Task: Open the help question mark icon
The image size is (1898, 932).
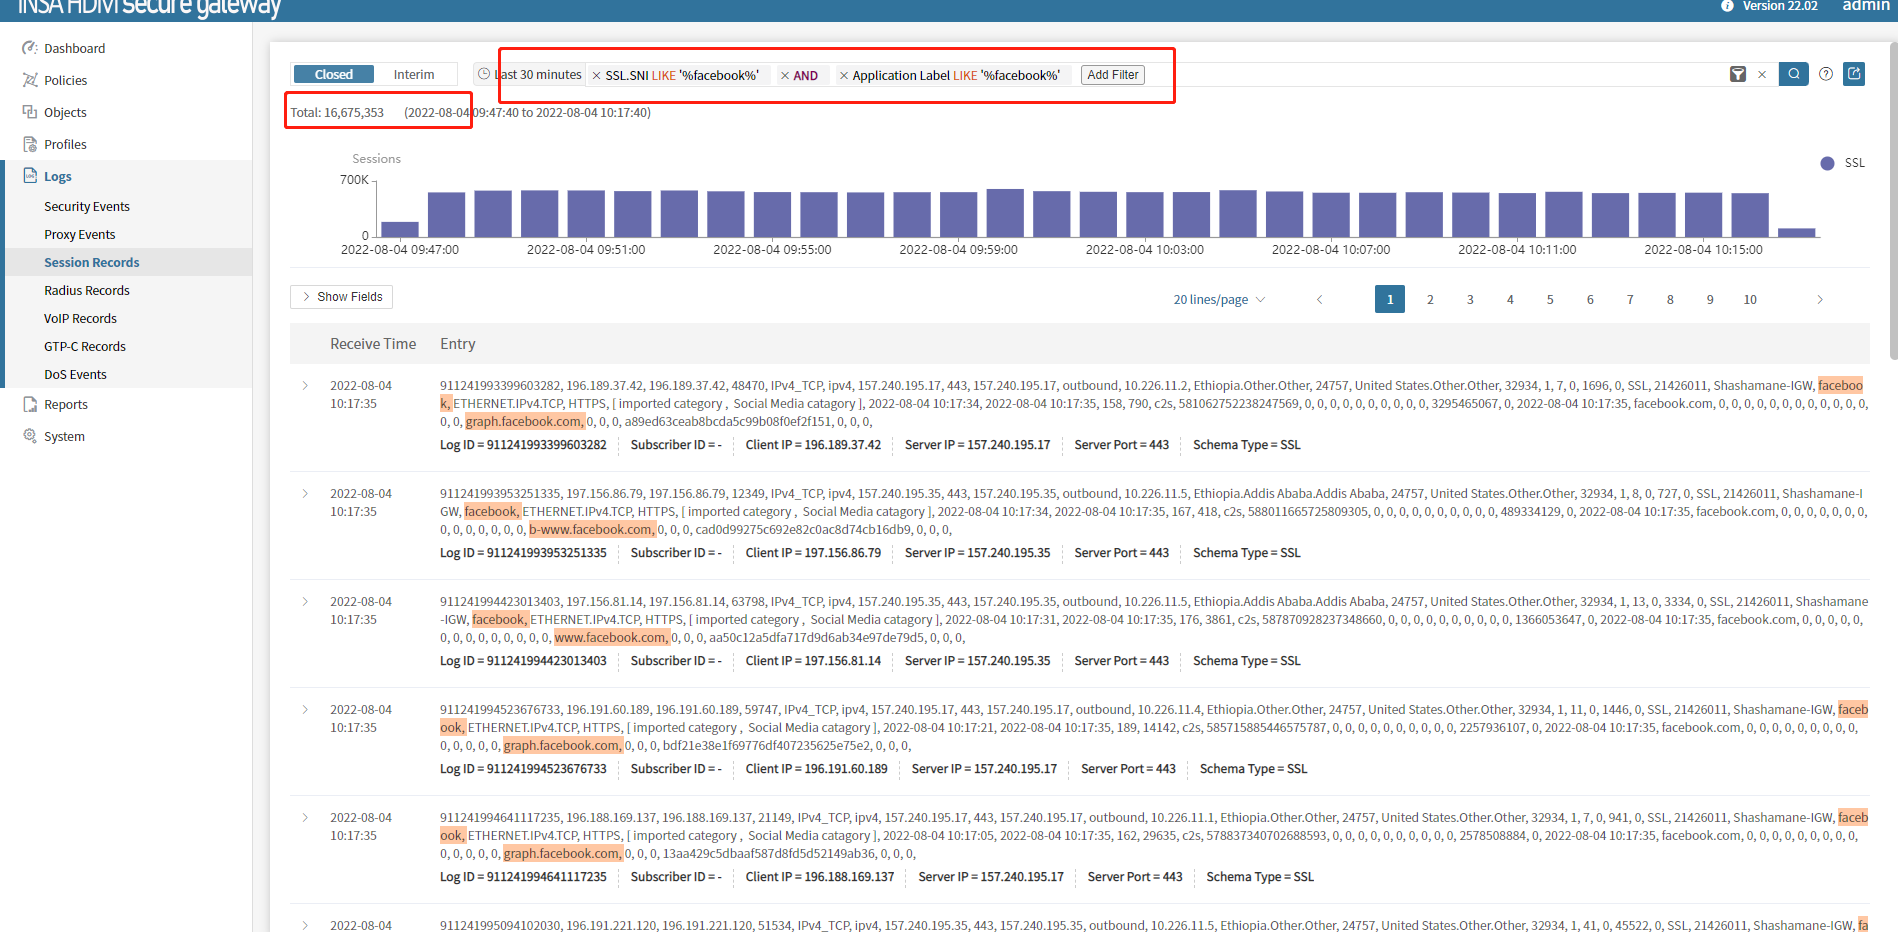Action: (x=1826, y=74)
